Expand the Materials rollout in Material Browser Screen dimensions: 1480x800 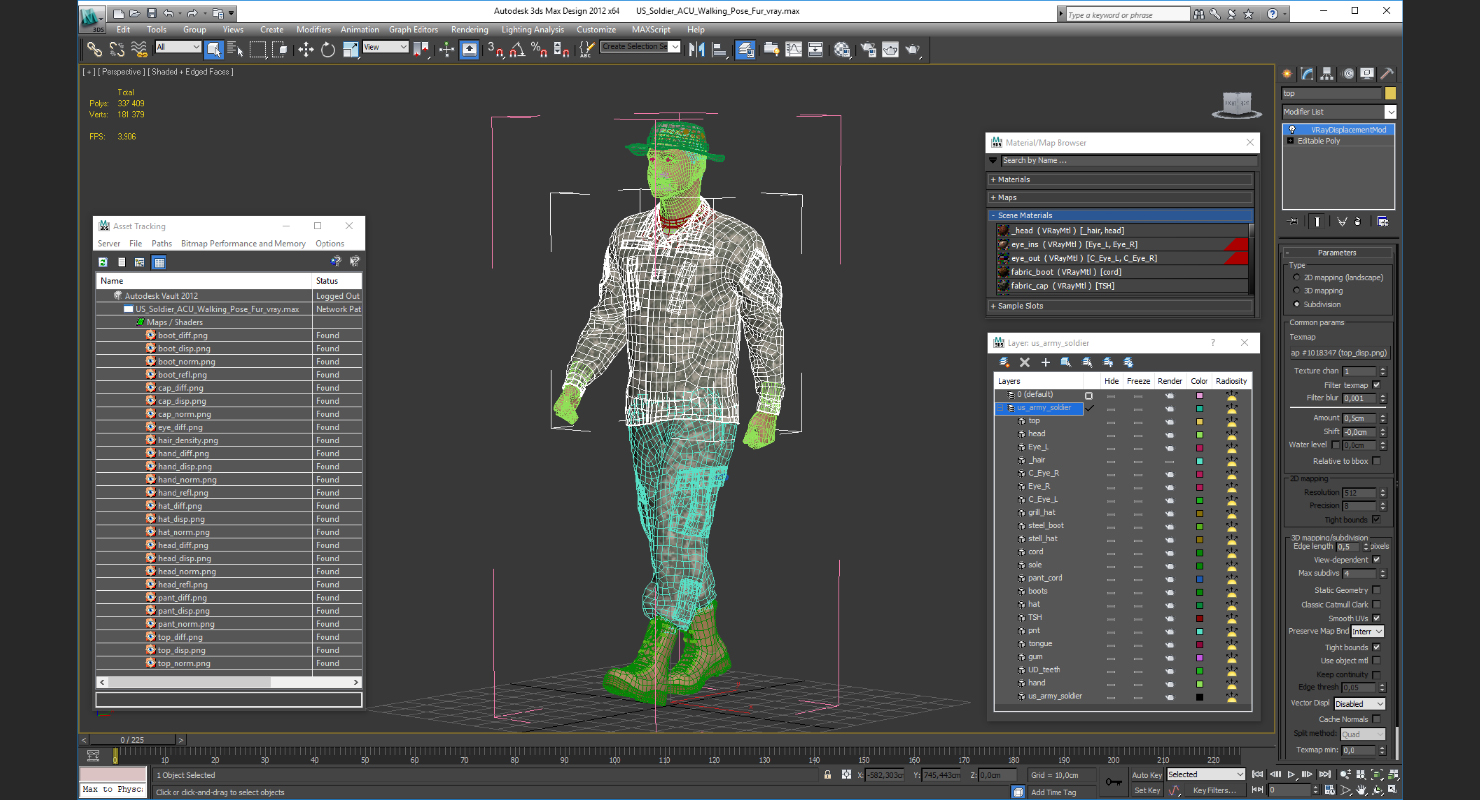pyautogui.click(x=1014, y=180)
